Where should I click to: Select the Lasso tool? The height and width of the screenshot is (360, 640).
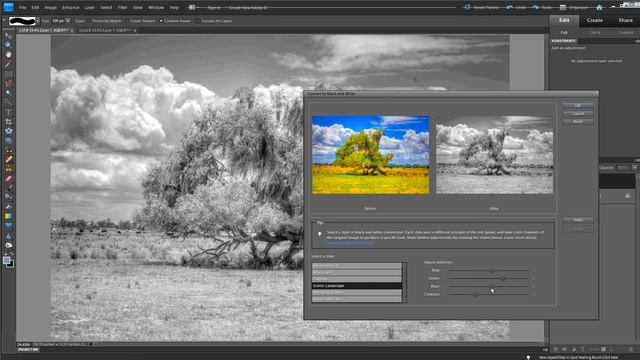coord(8,84)
